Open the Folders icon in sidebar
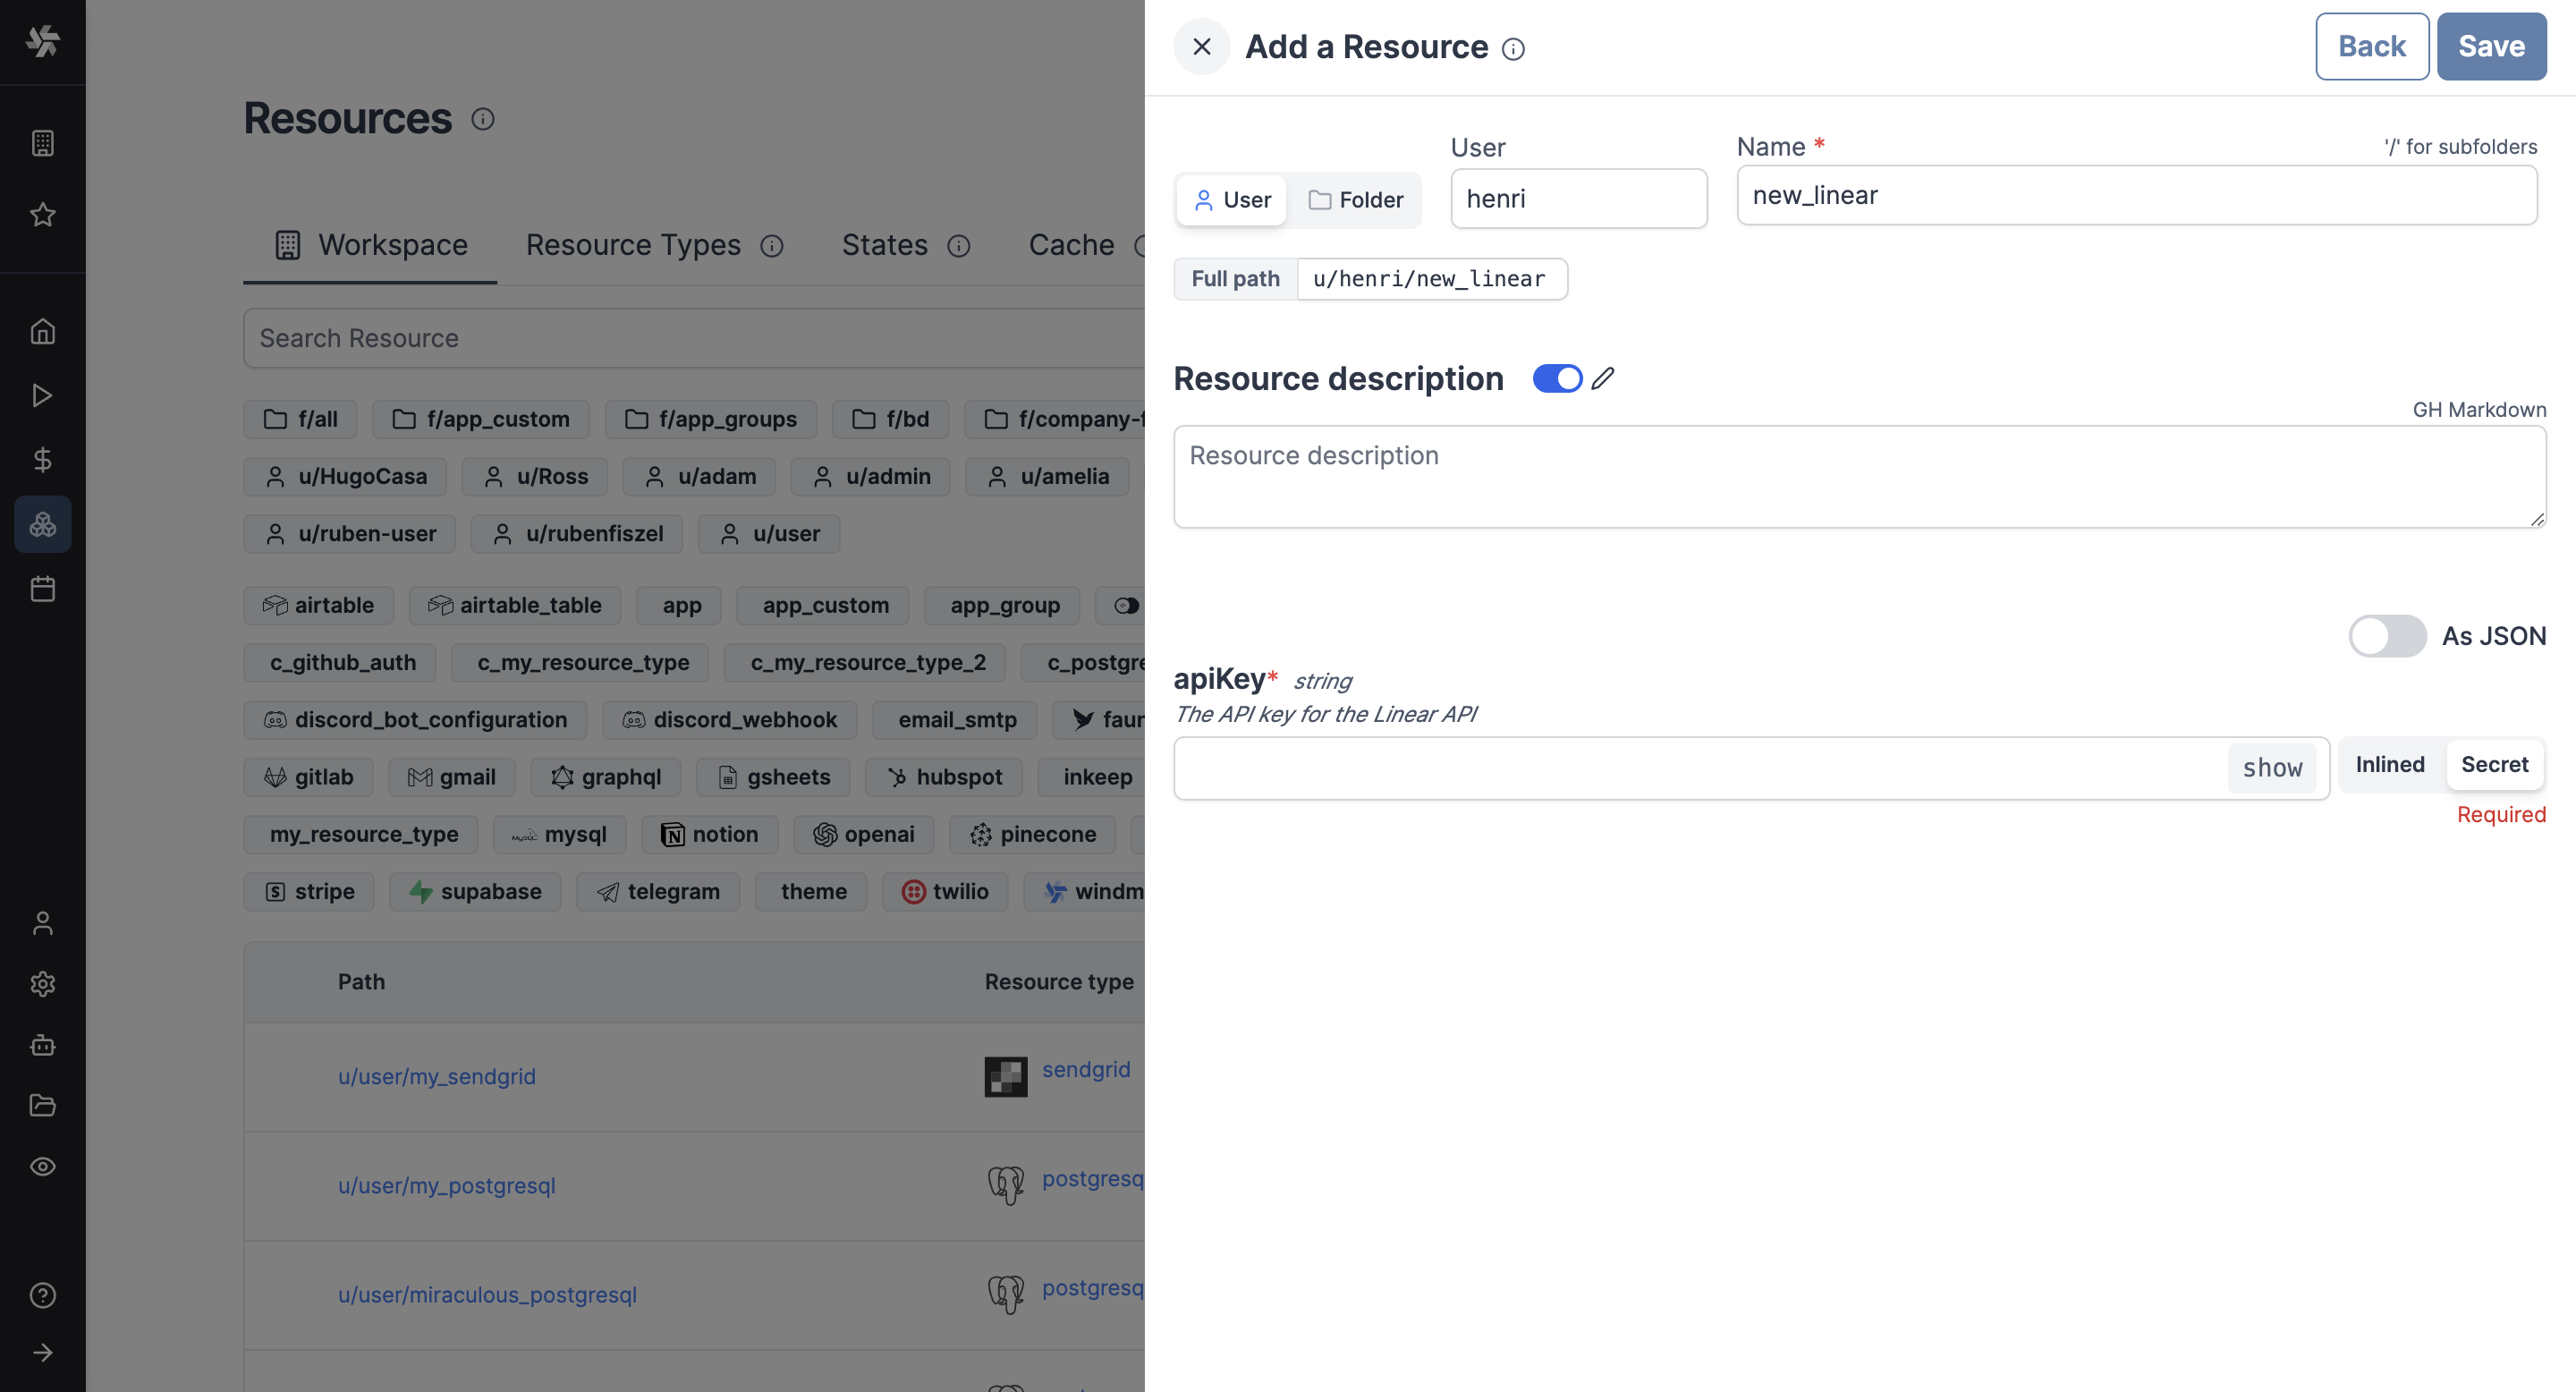 (x=43, y=1105)
